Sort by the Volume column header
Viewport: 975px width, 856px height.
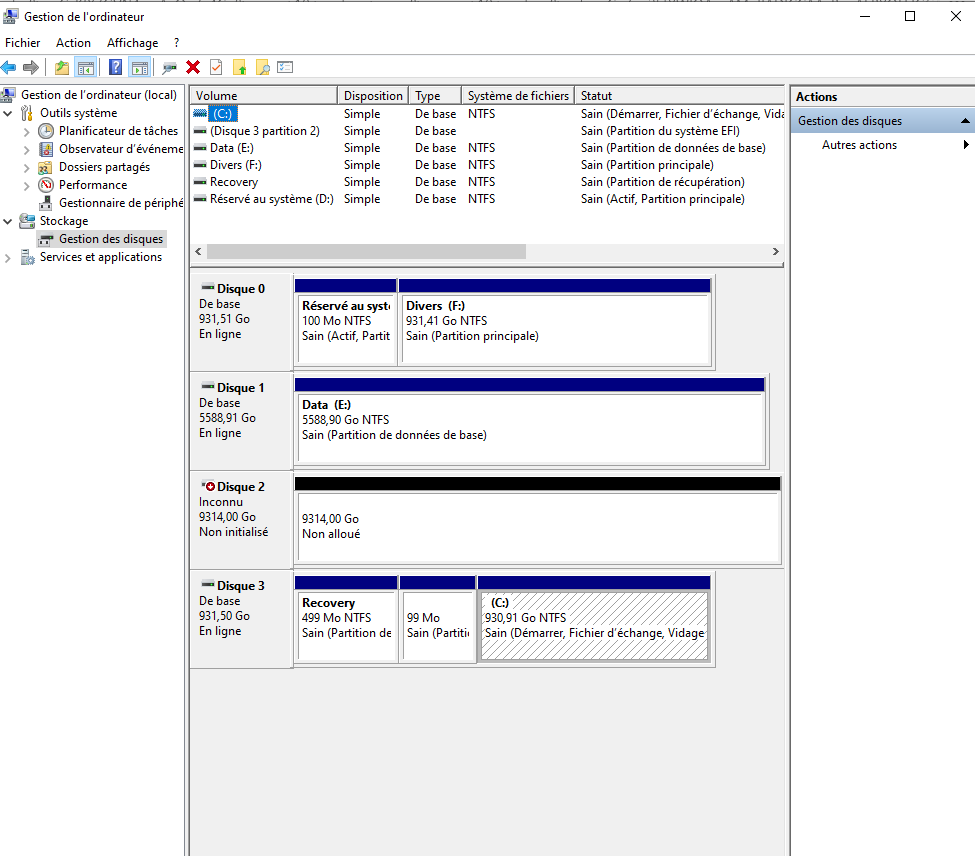(264, 96)
